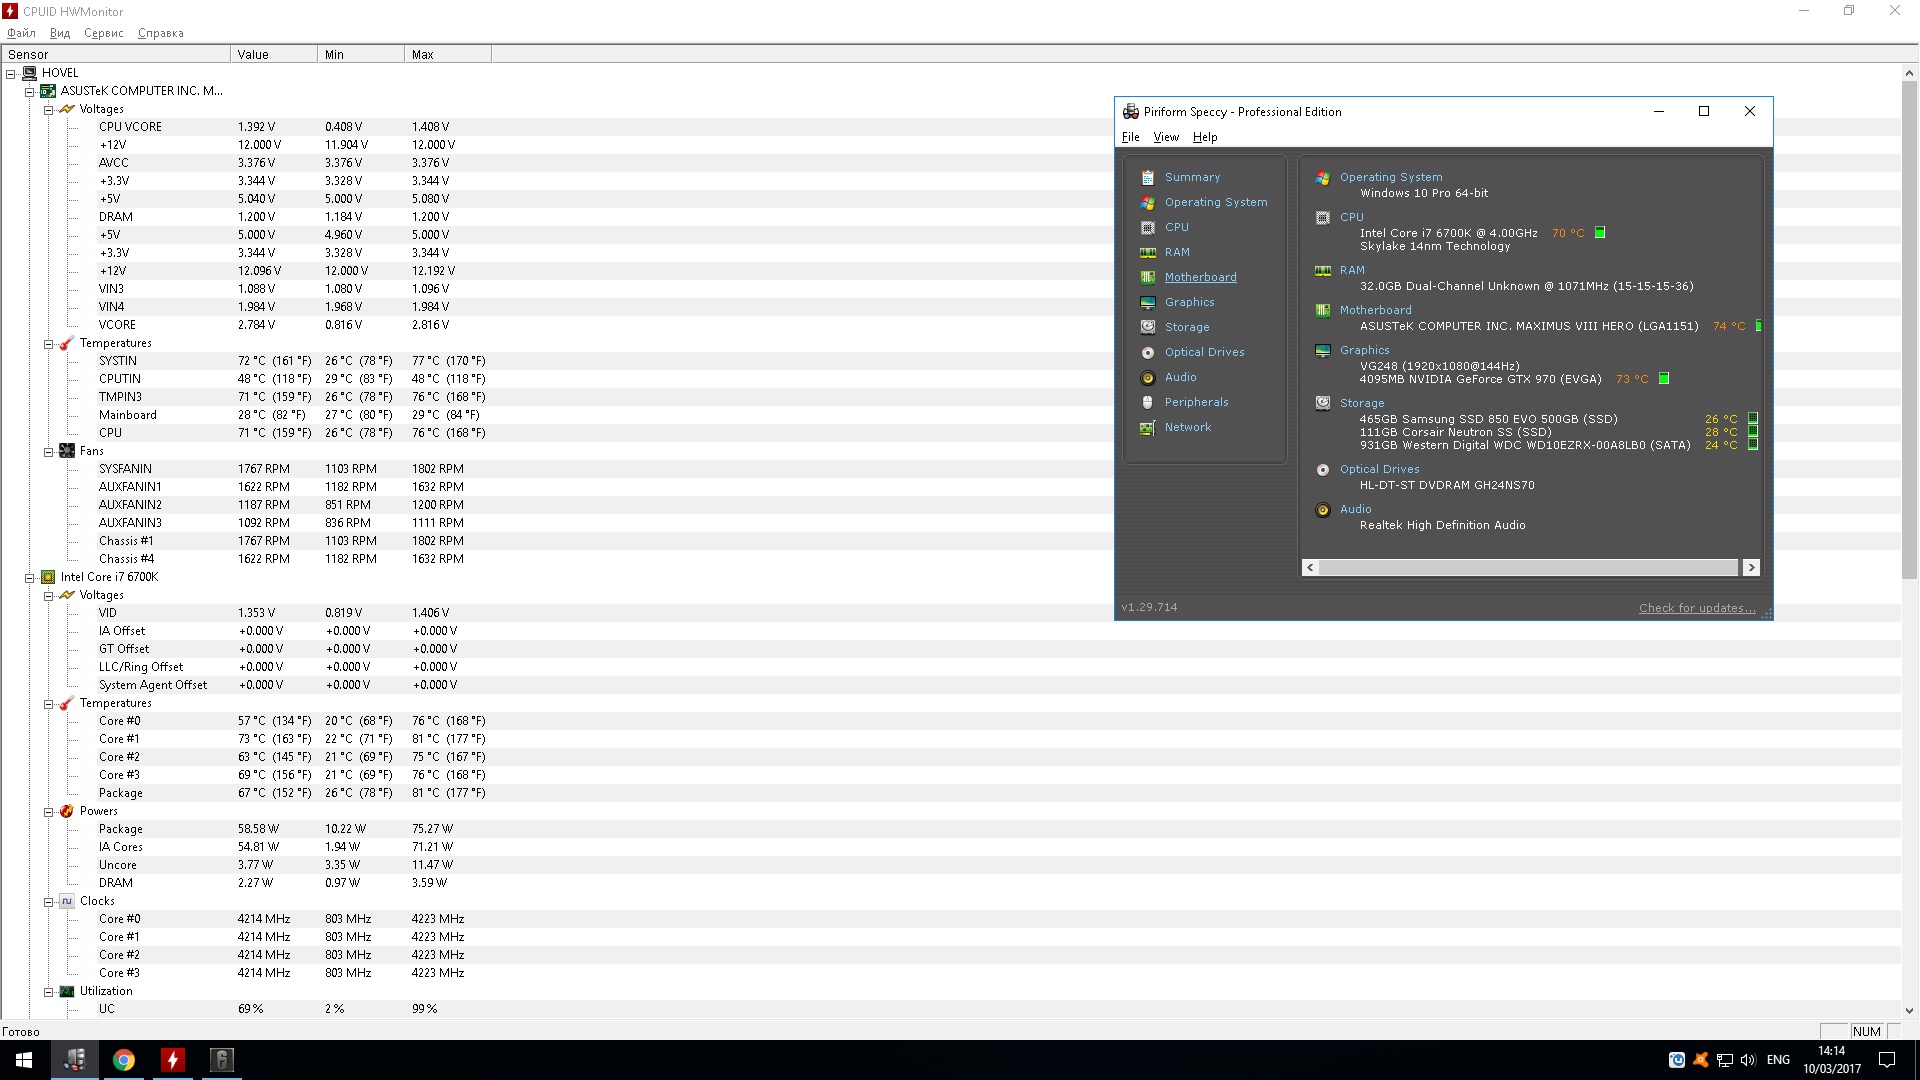Open the Summary section icon in Speccy

point(1148,177)
